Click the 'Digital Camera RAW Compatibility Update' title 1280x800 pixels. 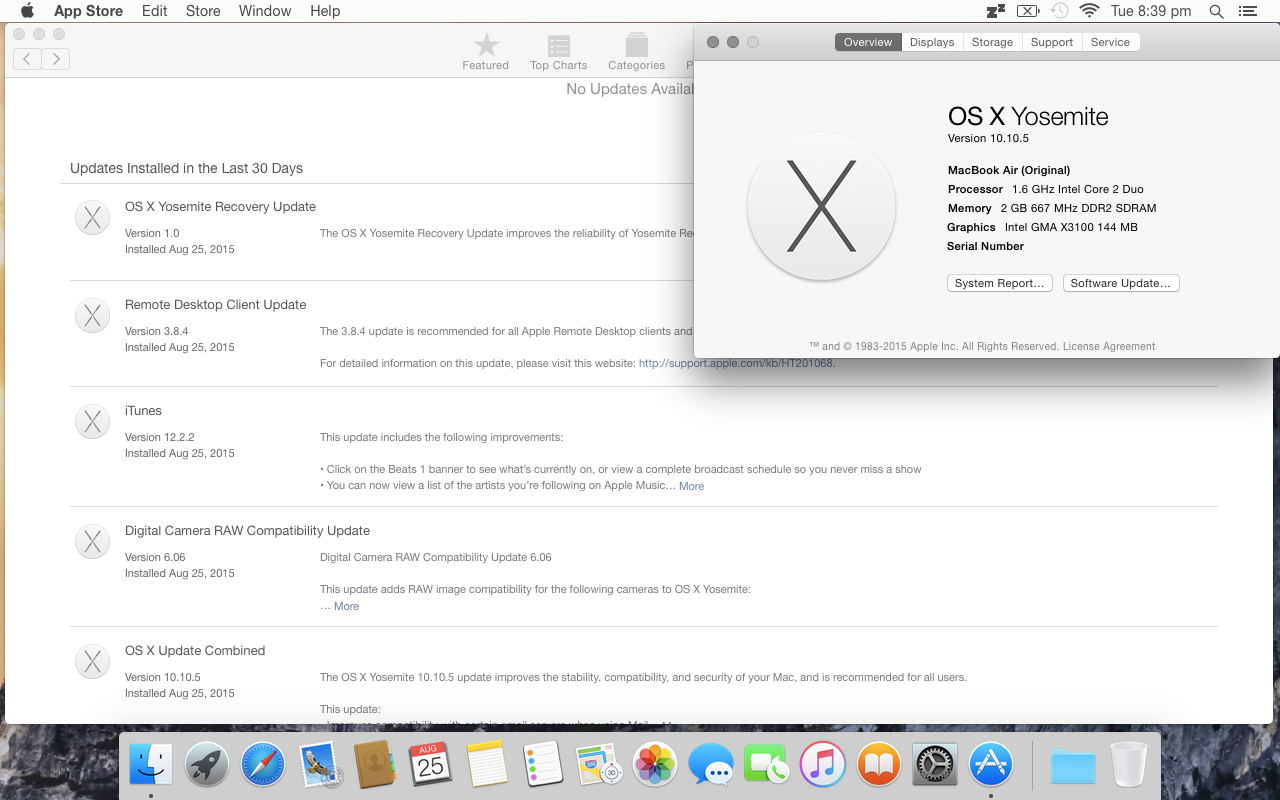(x=247, y=531)
